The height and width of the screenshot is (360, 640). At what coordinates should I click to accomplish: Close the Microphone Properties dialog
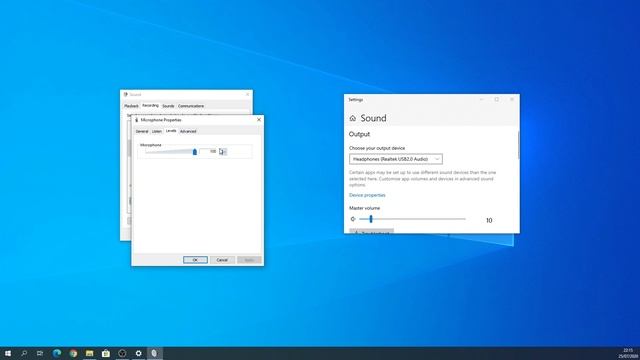coord(259,120)
